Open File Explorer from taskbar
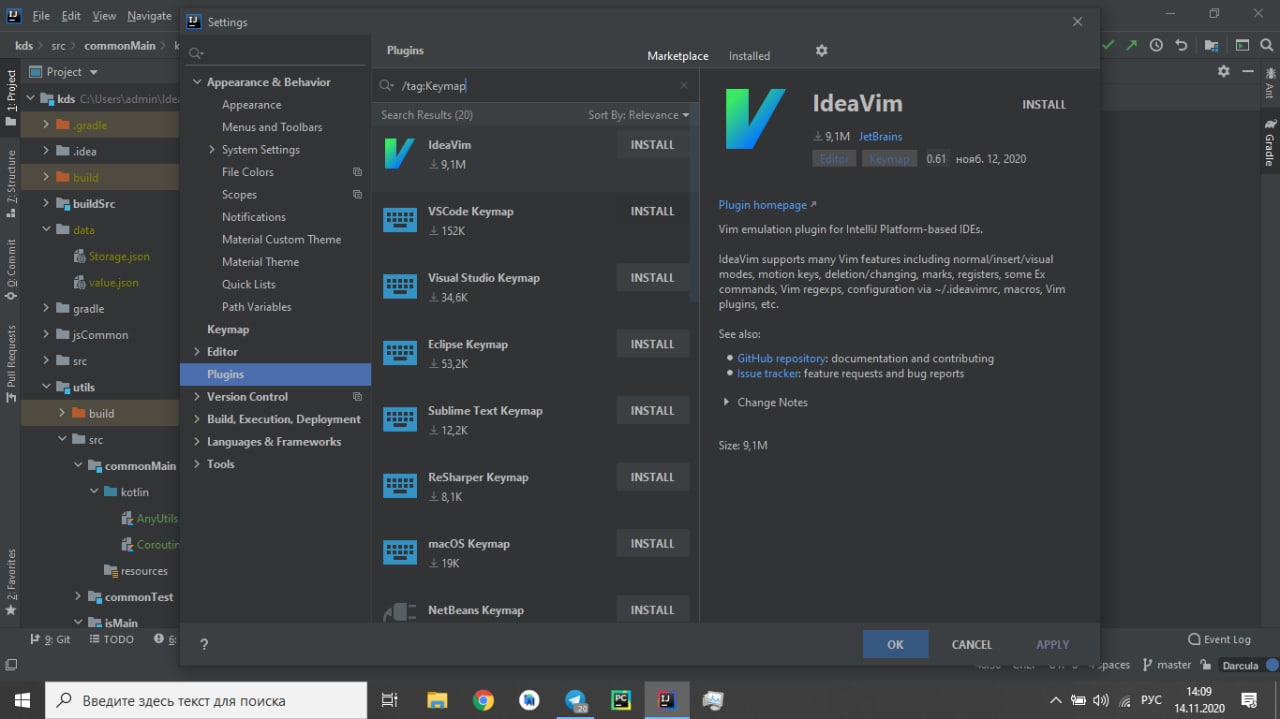 coord(437,700)
